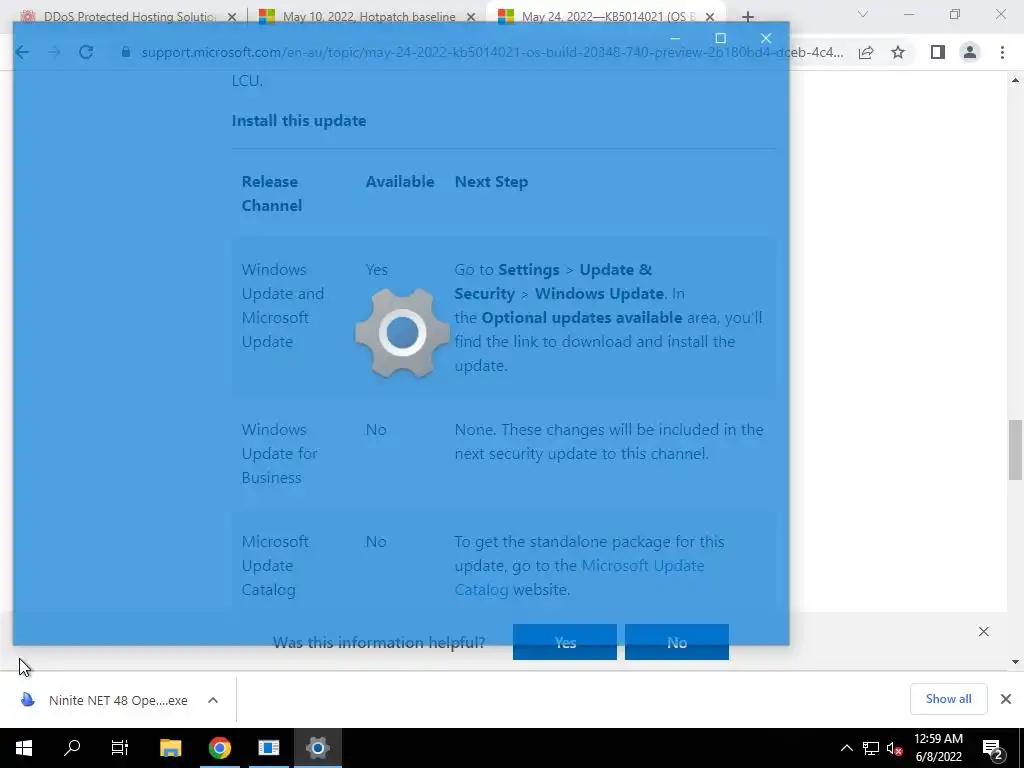Viewport: 1024px width, 768px height.
Task: Switch to Chrome in the taskbar
Action: pos(219,748)
